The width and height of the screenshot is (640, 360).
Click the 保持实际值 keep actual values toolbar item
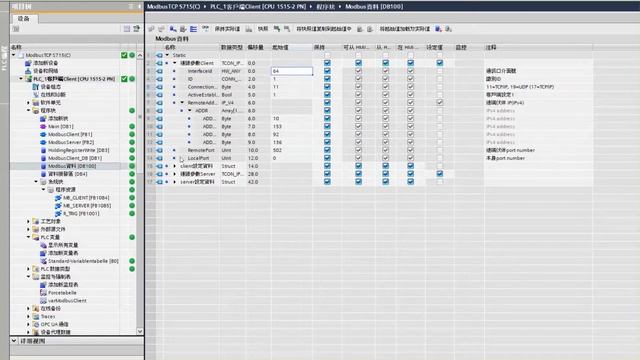pos(227,29)
